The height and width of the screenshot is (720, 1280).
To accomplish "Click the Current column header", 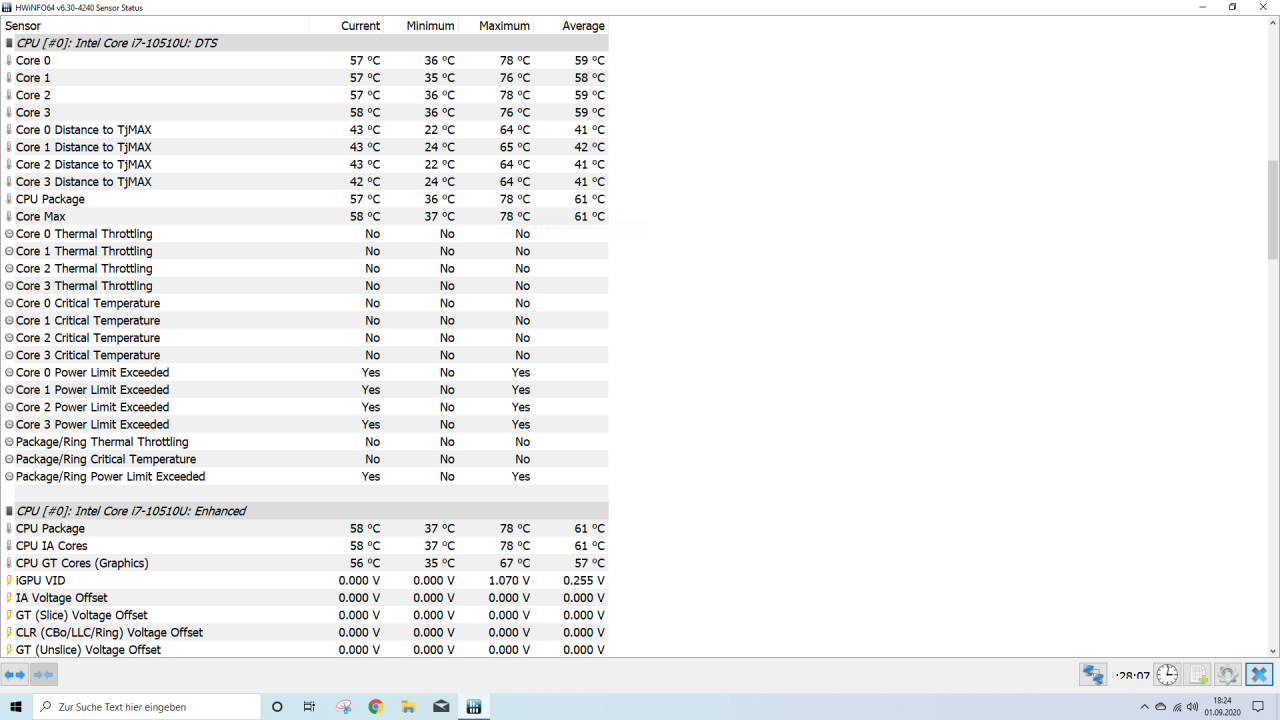I will tap(346, 26).
